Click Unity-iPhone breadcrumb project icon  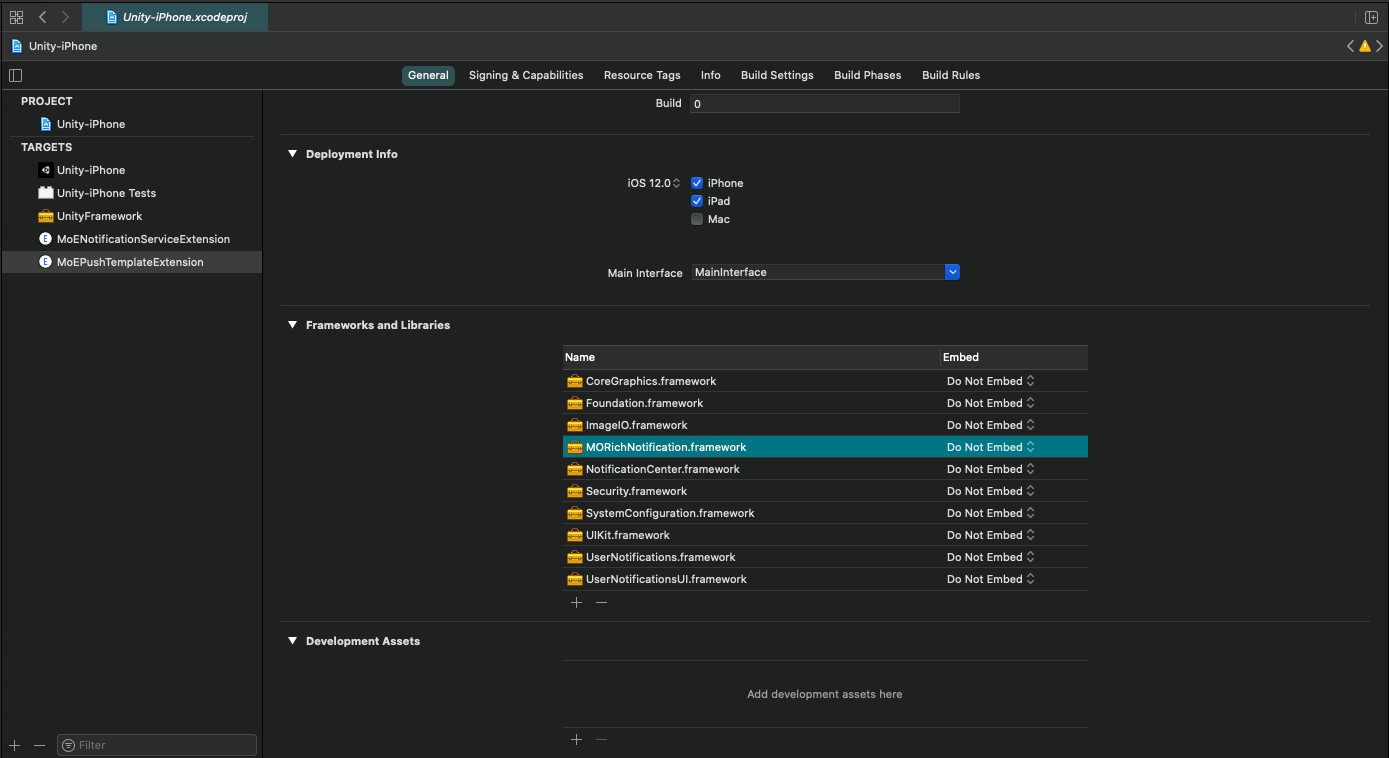16,46
